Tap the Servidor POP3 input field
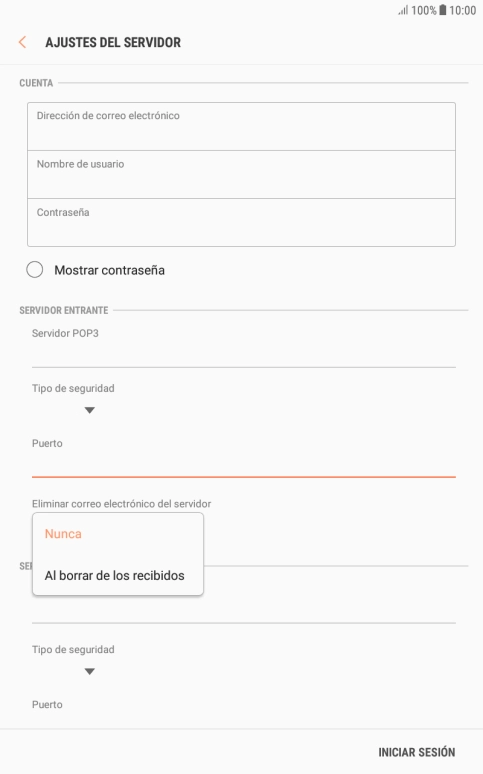 click(243, 355)
